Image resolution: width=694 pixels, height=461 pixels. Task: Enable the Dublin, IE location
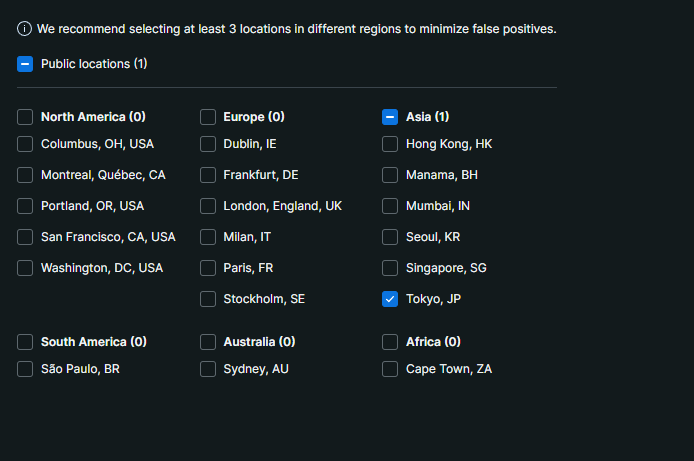[x=208, y=144]
